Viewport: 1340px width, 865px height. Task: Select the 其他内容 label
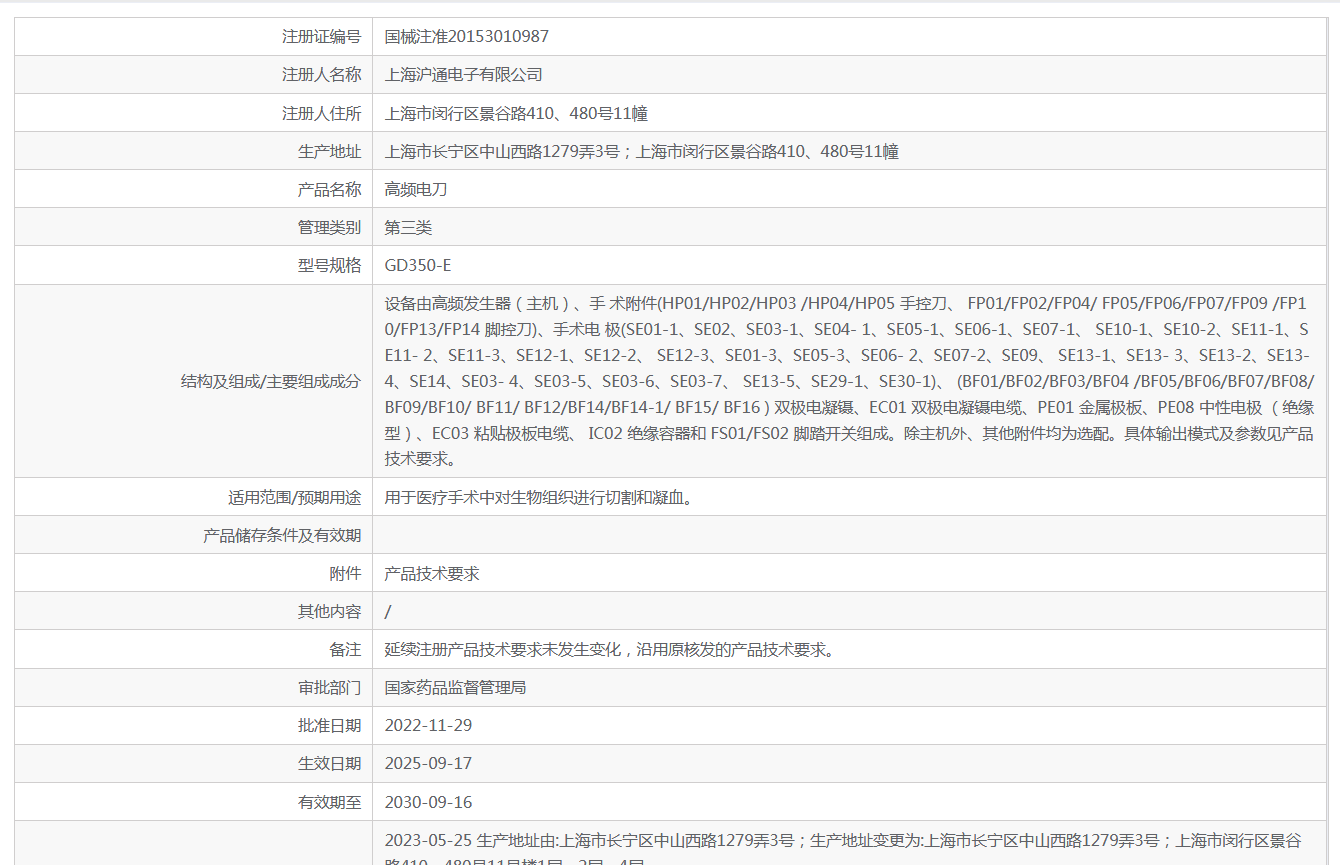329,611
